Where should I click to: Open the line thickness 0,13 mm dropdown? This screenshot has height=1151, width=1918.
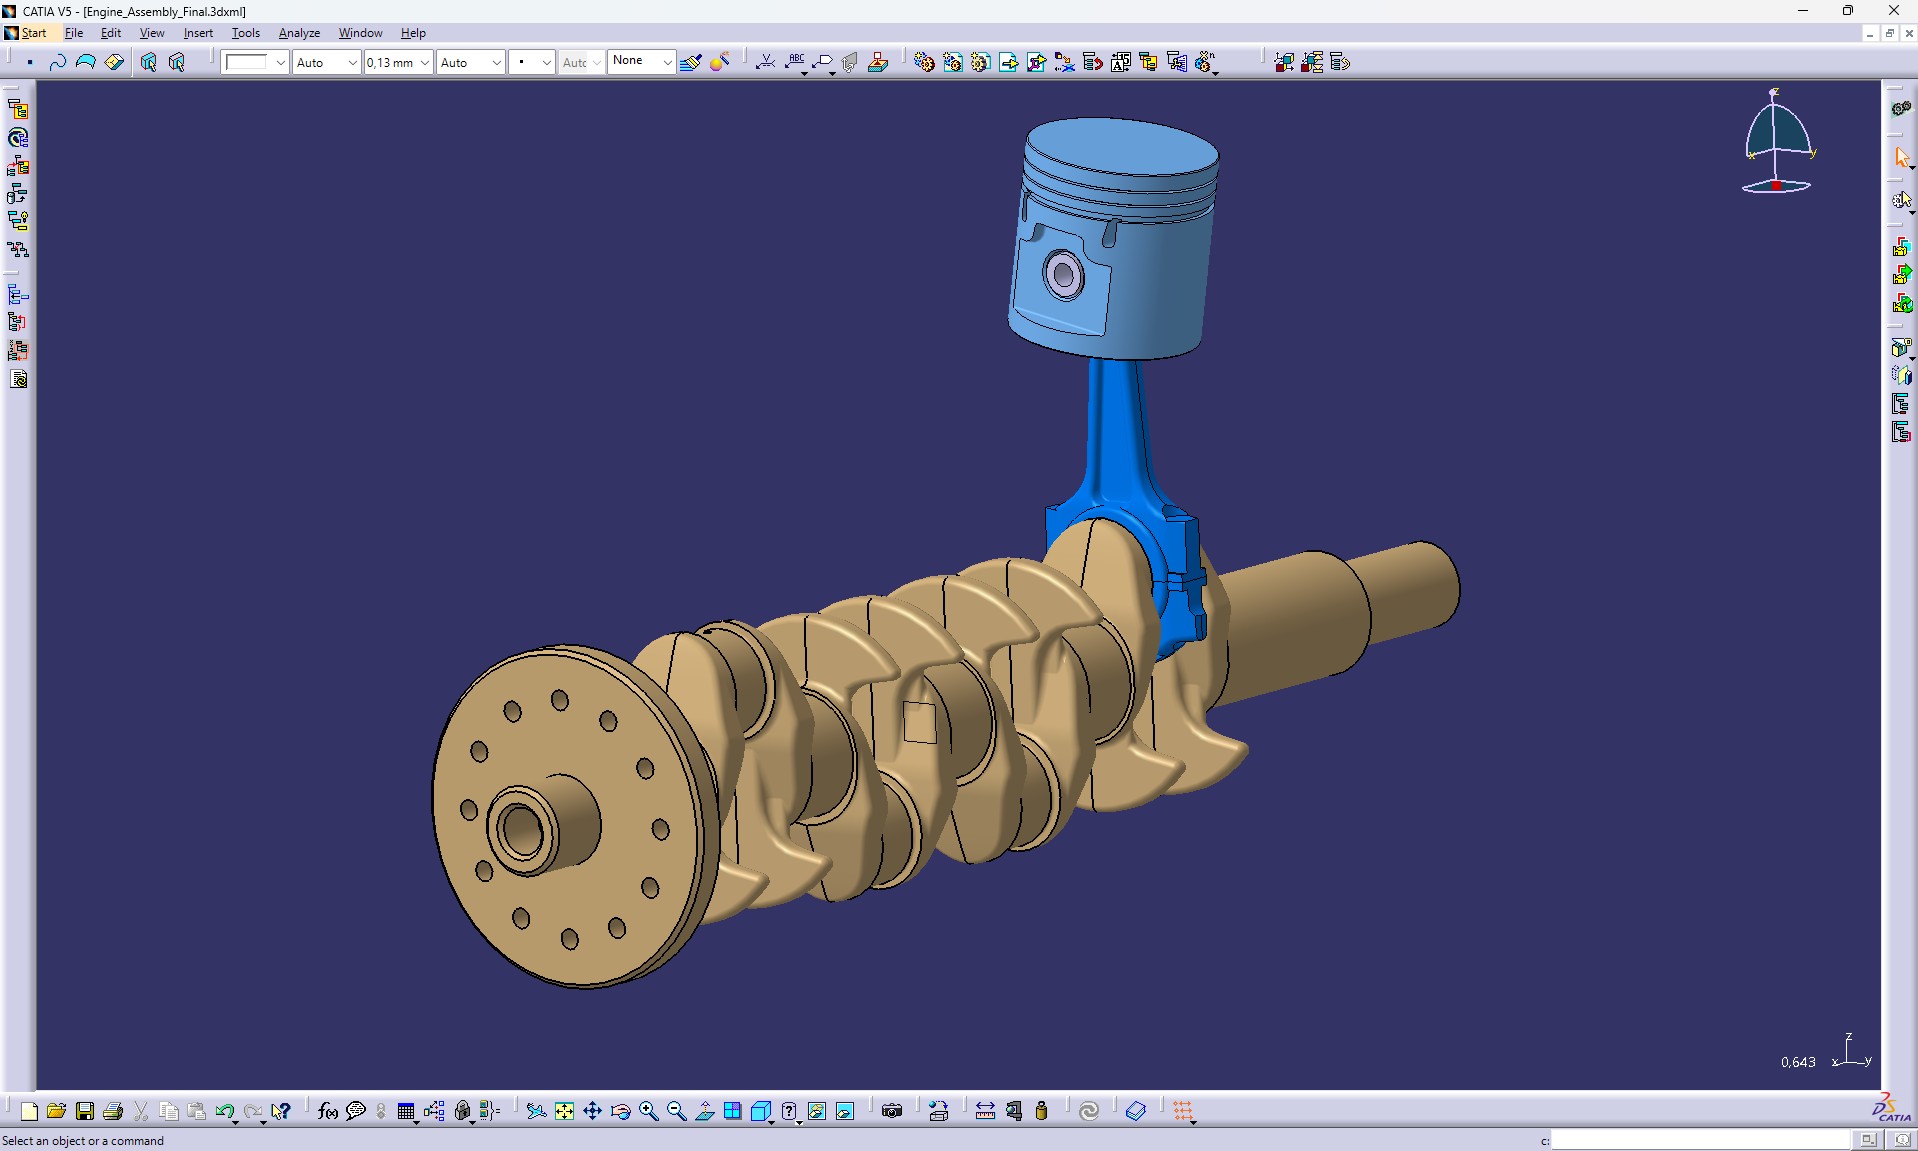coord(424,62)
